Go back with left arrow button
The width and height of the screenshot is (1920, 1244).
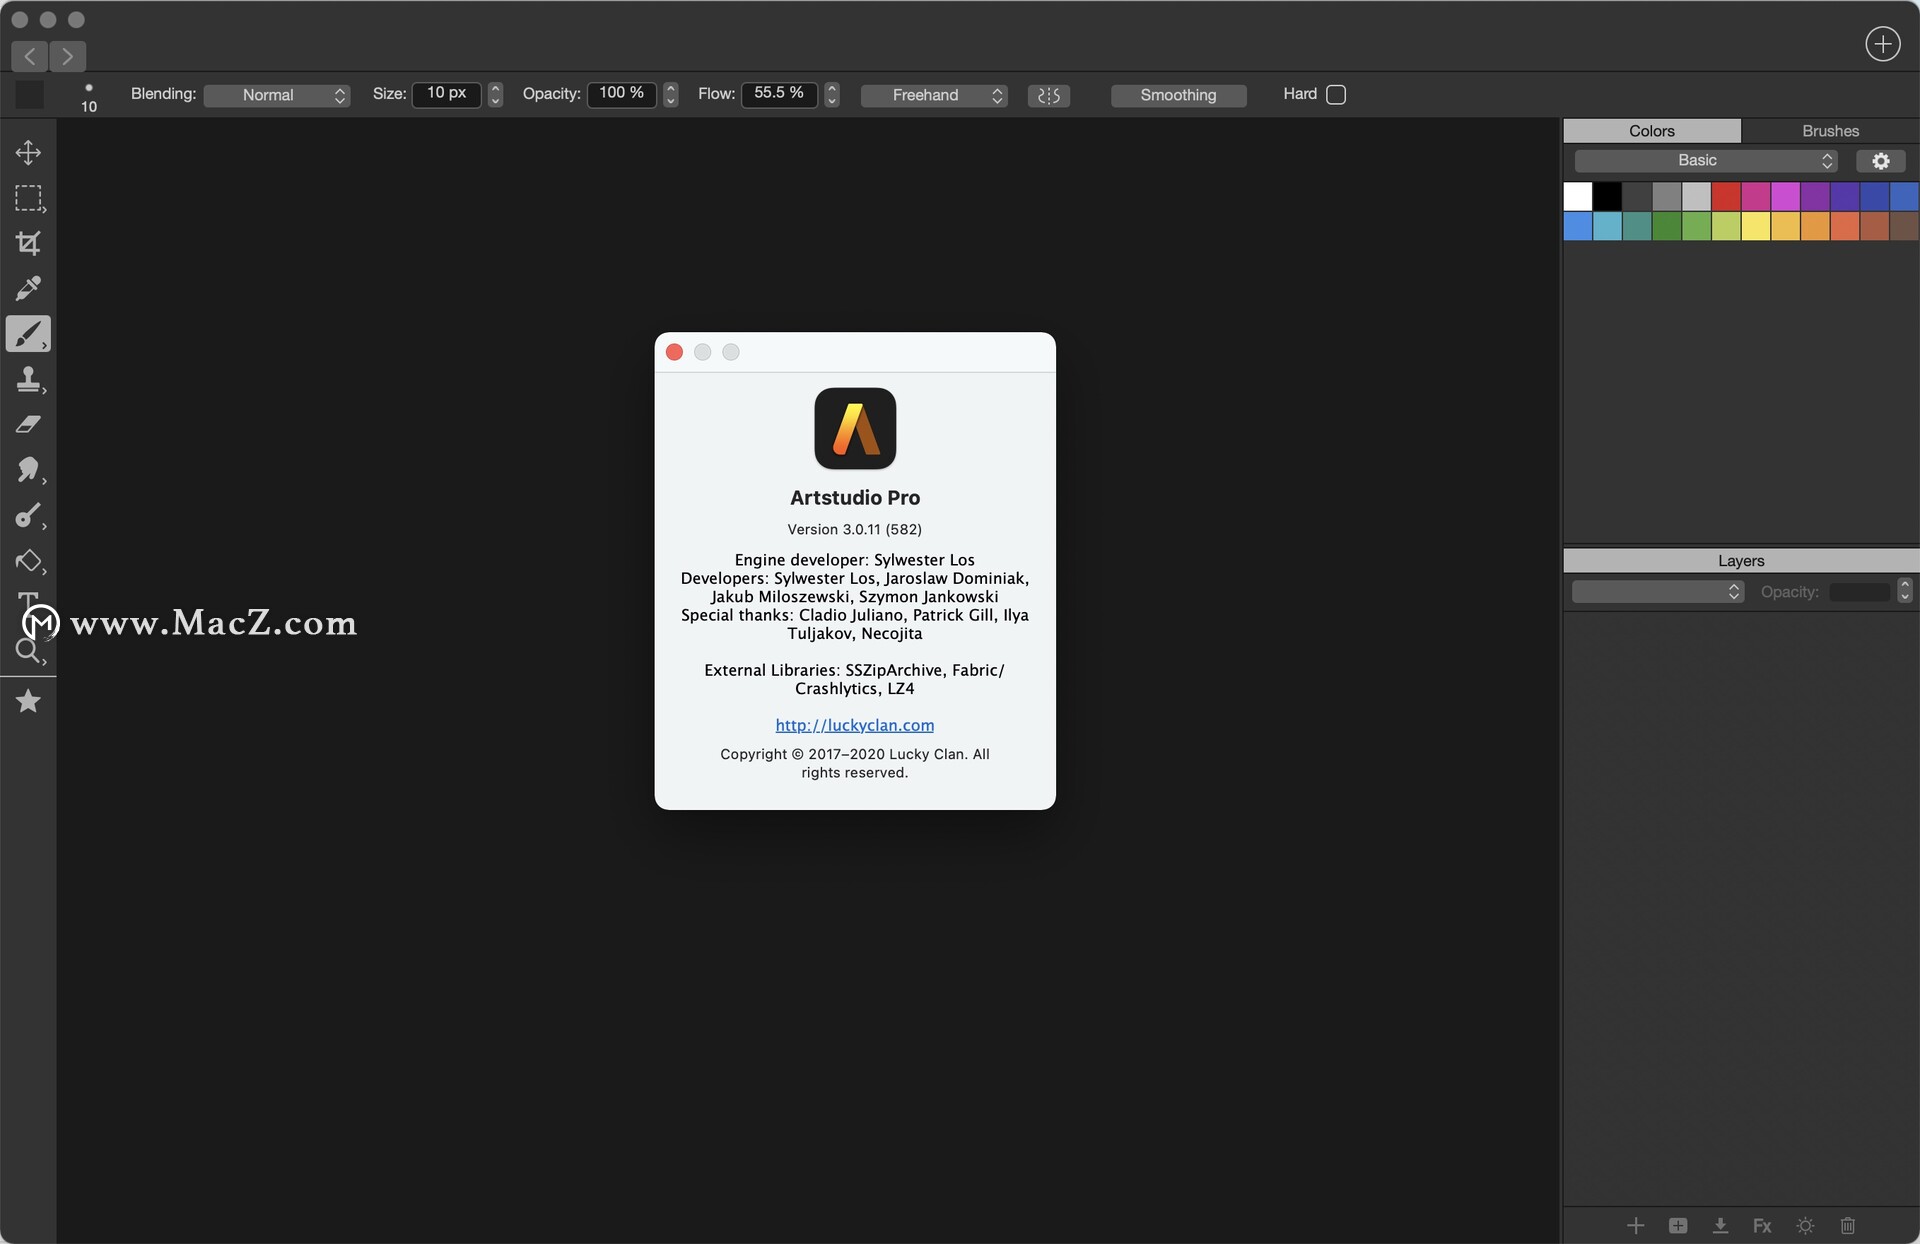30,56
